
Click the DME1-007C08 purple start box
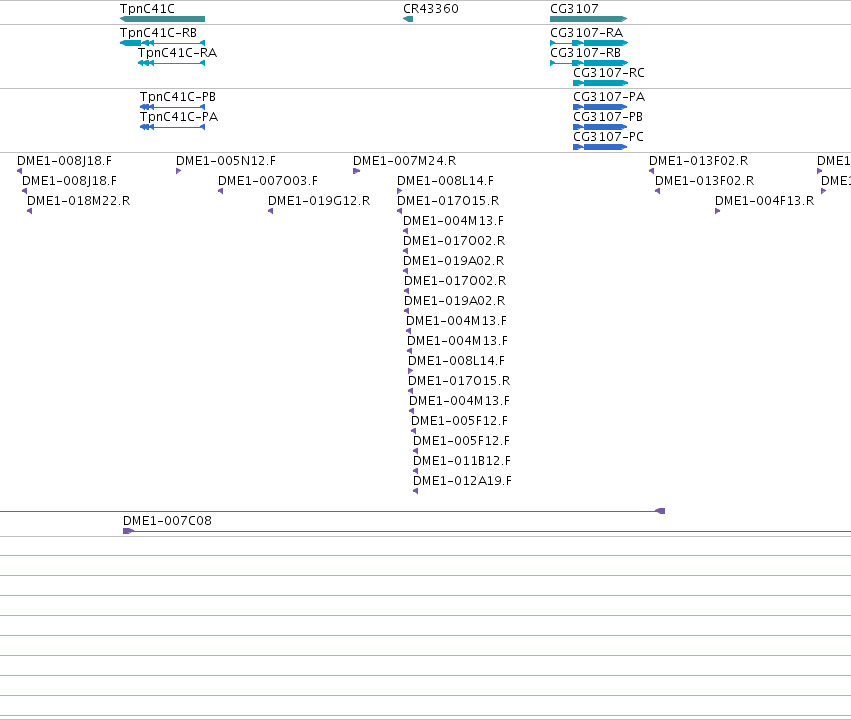[x=128, y=531]
